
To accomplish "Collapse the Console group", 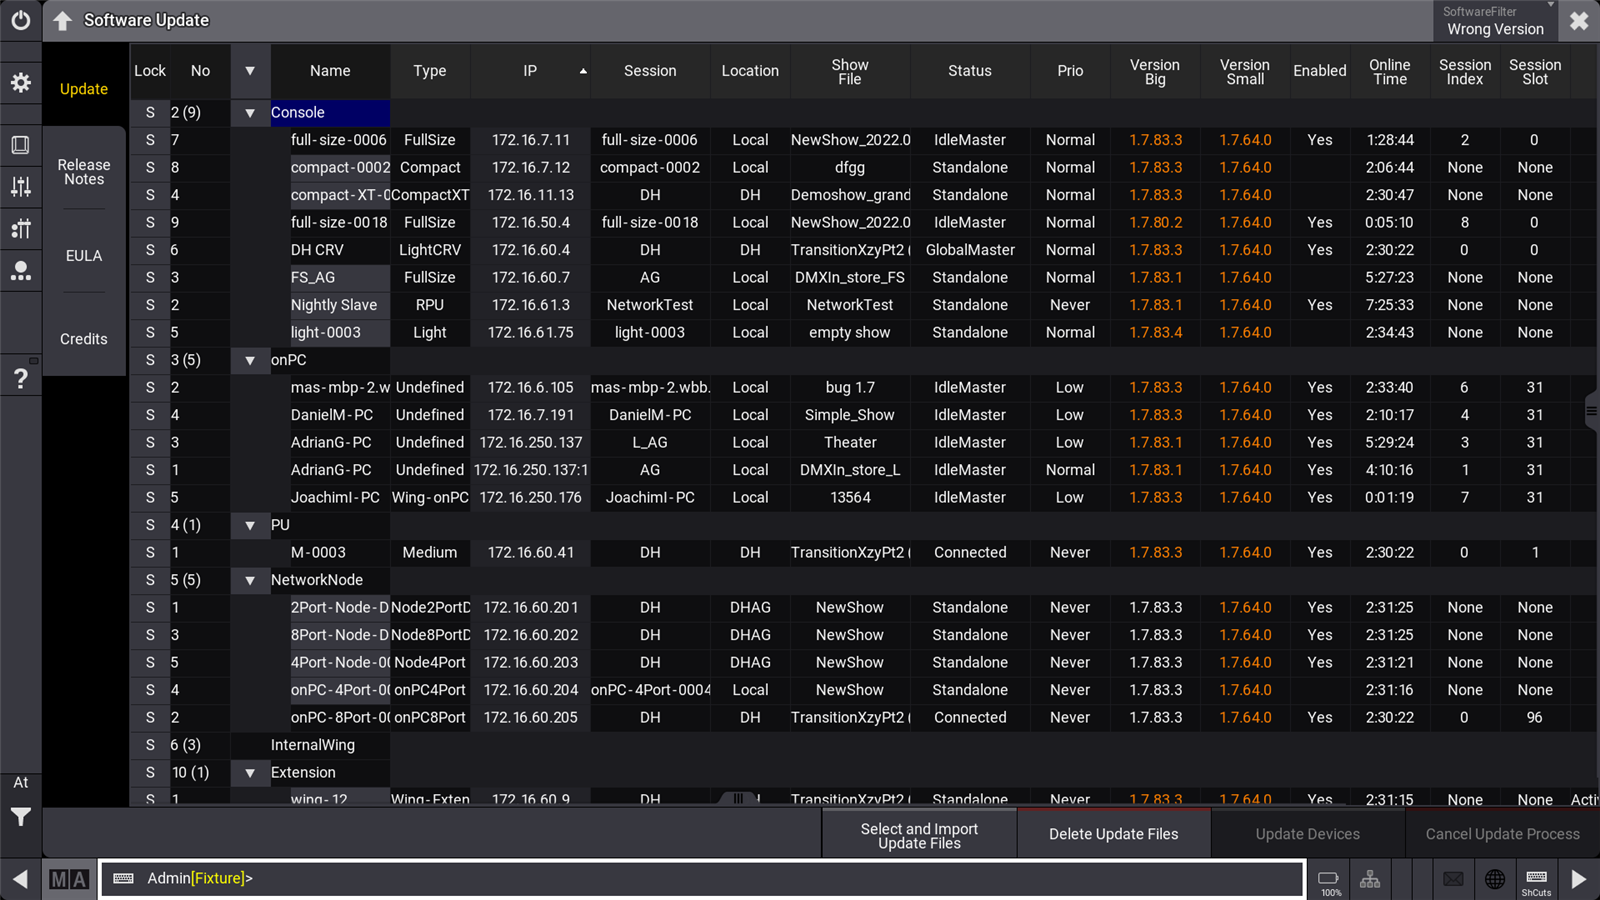I will pyautogui.click(x=250, y=113).
